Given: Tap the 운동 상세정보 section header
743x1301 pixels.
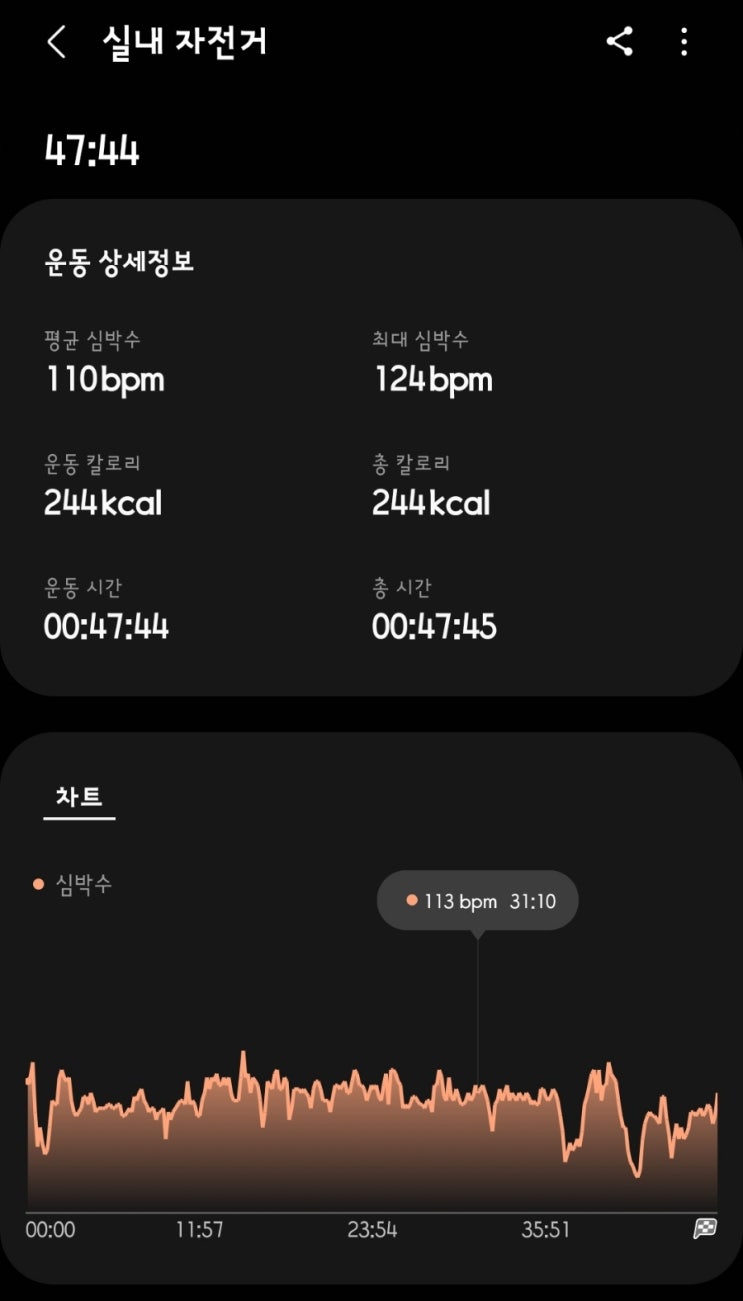Looking at the screenshot, I should point(119,262).
